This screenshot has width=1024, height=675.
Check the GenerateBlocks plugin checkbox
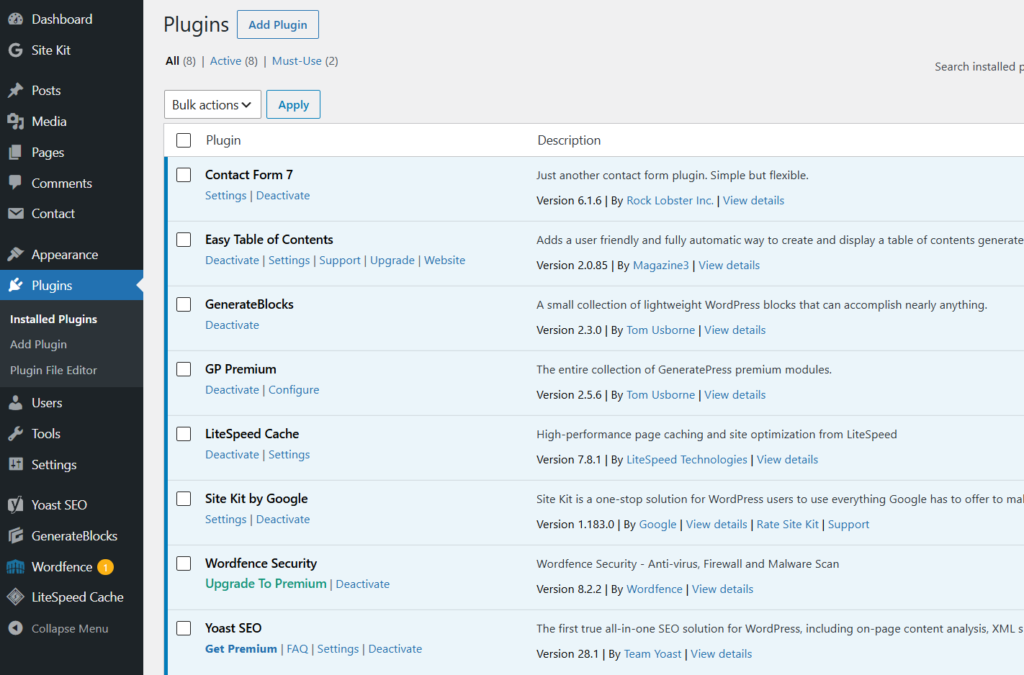[x=184, y=304]
